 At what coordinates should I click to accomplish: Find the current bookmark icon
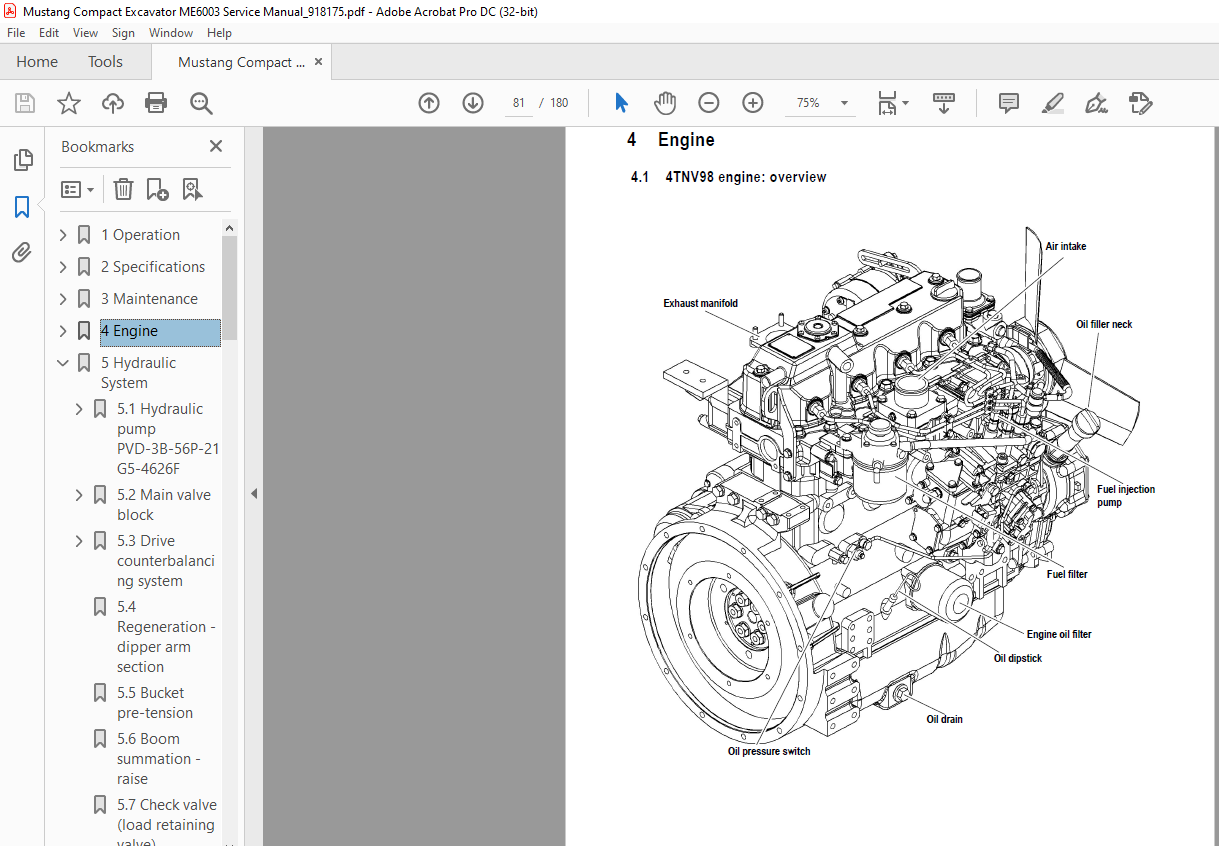192,189
